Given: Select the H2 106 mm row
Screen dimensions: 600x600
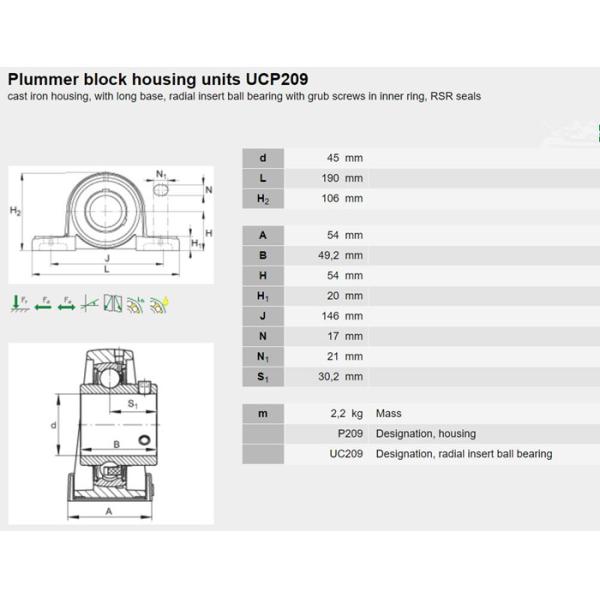Looking at the screenshot, I should (418, 198).
